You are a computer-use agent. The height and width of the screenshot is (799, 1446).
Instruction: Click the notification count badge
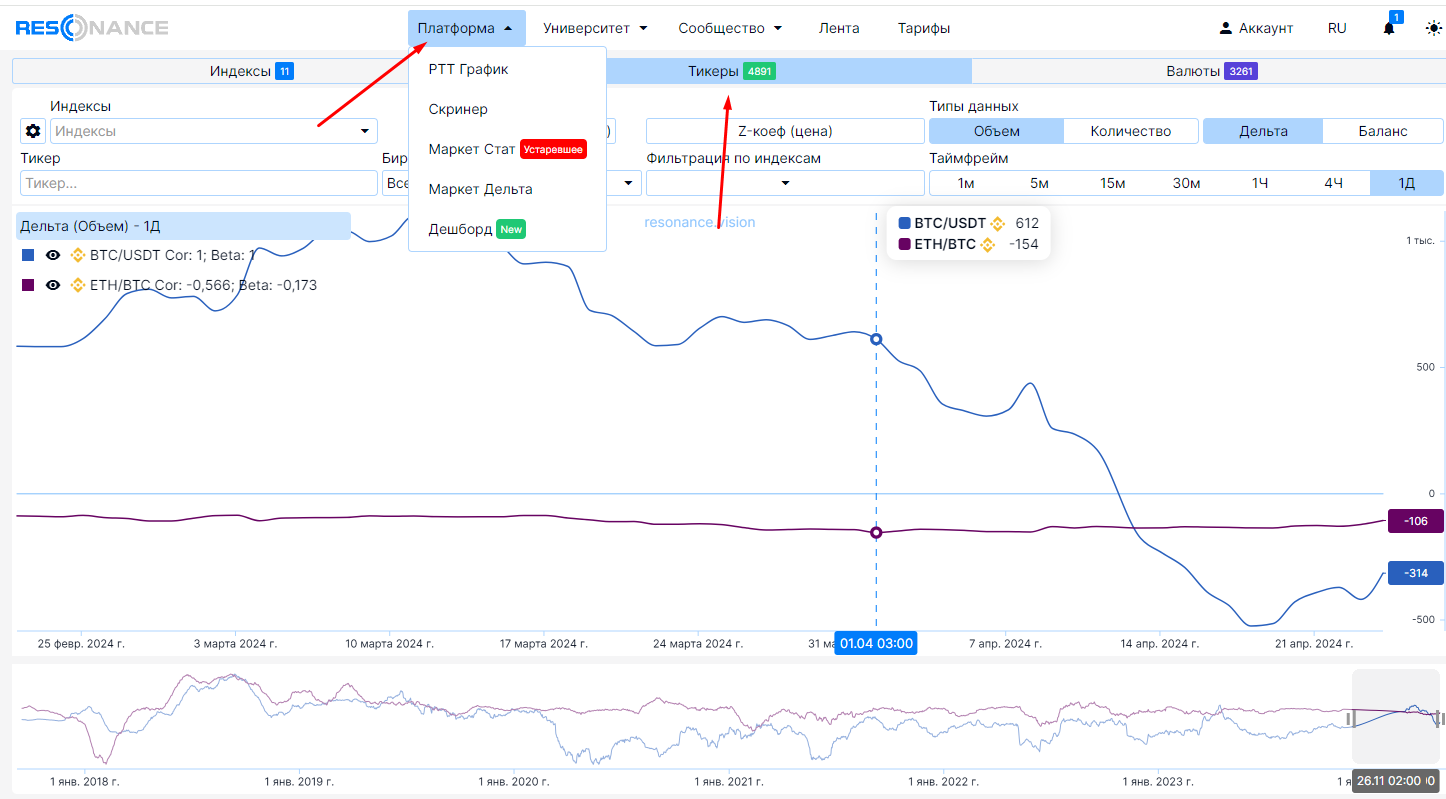click(x=1396, y=17)
